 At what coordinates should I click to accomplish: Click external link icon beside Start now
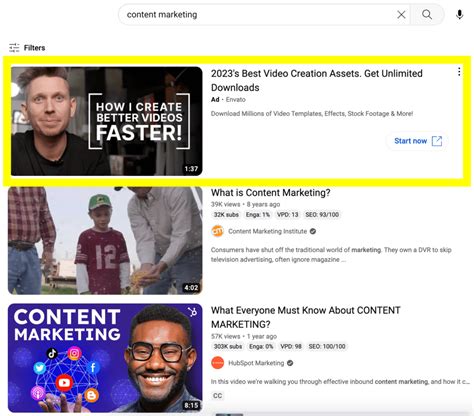point(437,141)
